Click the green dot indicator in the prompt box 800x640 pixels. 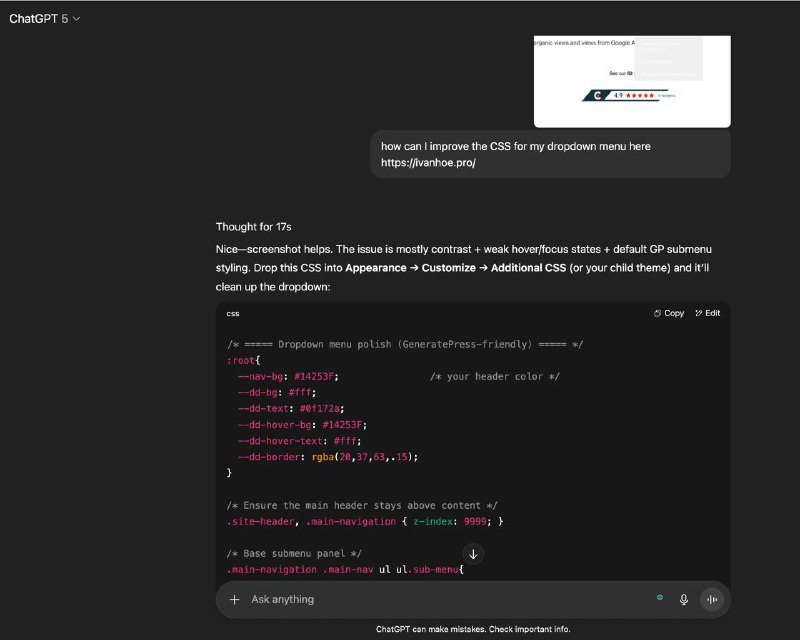(660, 597)
